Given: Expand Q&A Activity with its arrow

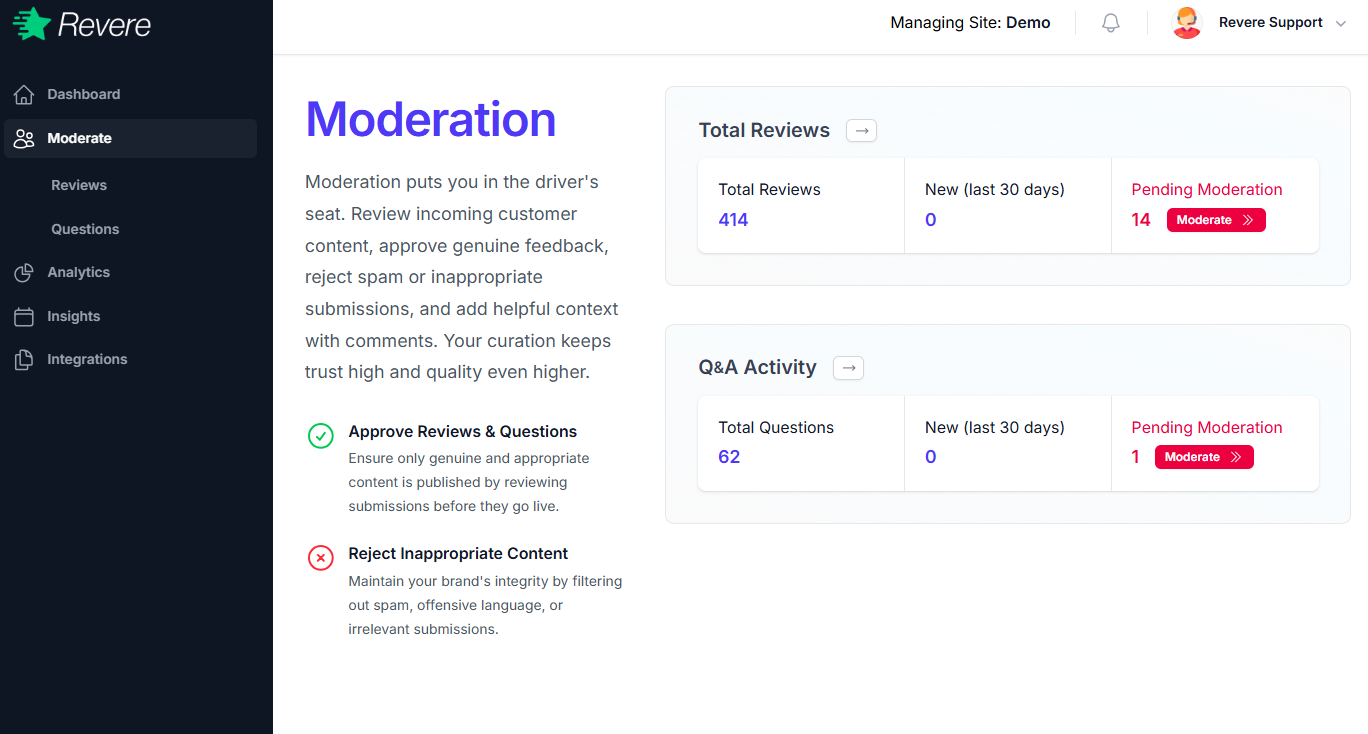Looking at the screenshot, I should click(848, 367).
